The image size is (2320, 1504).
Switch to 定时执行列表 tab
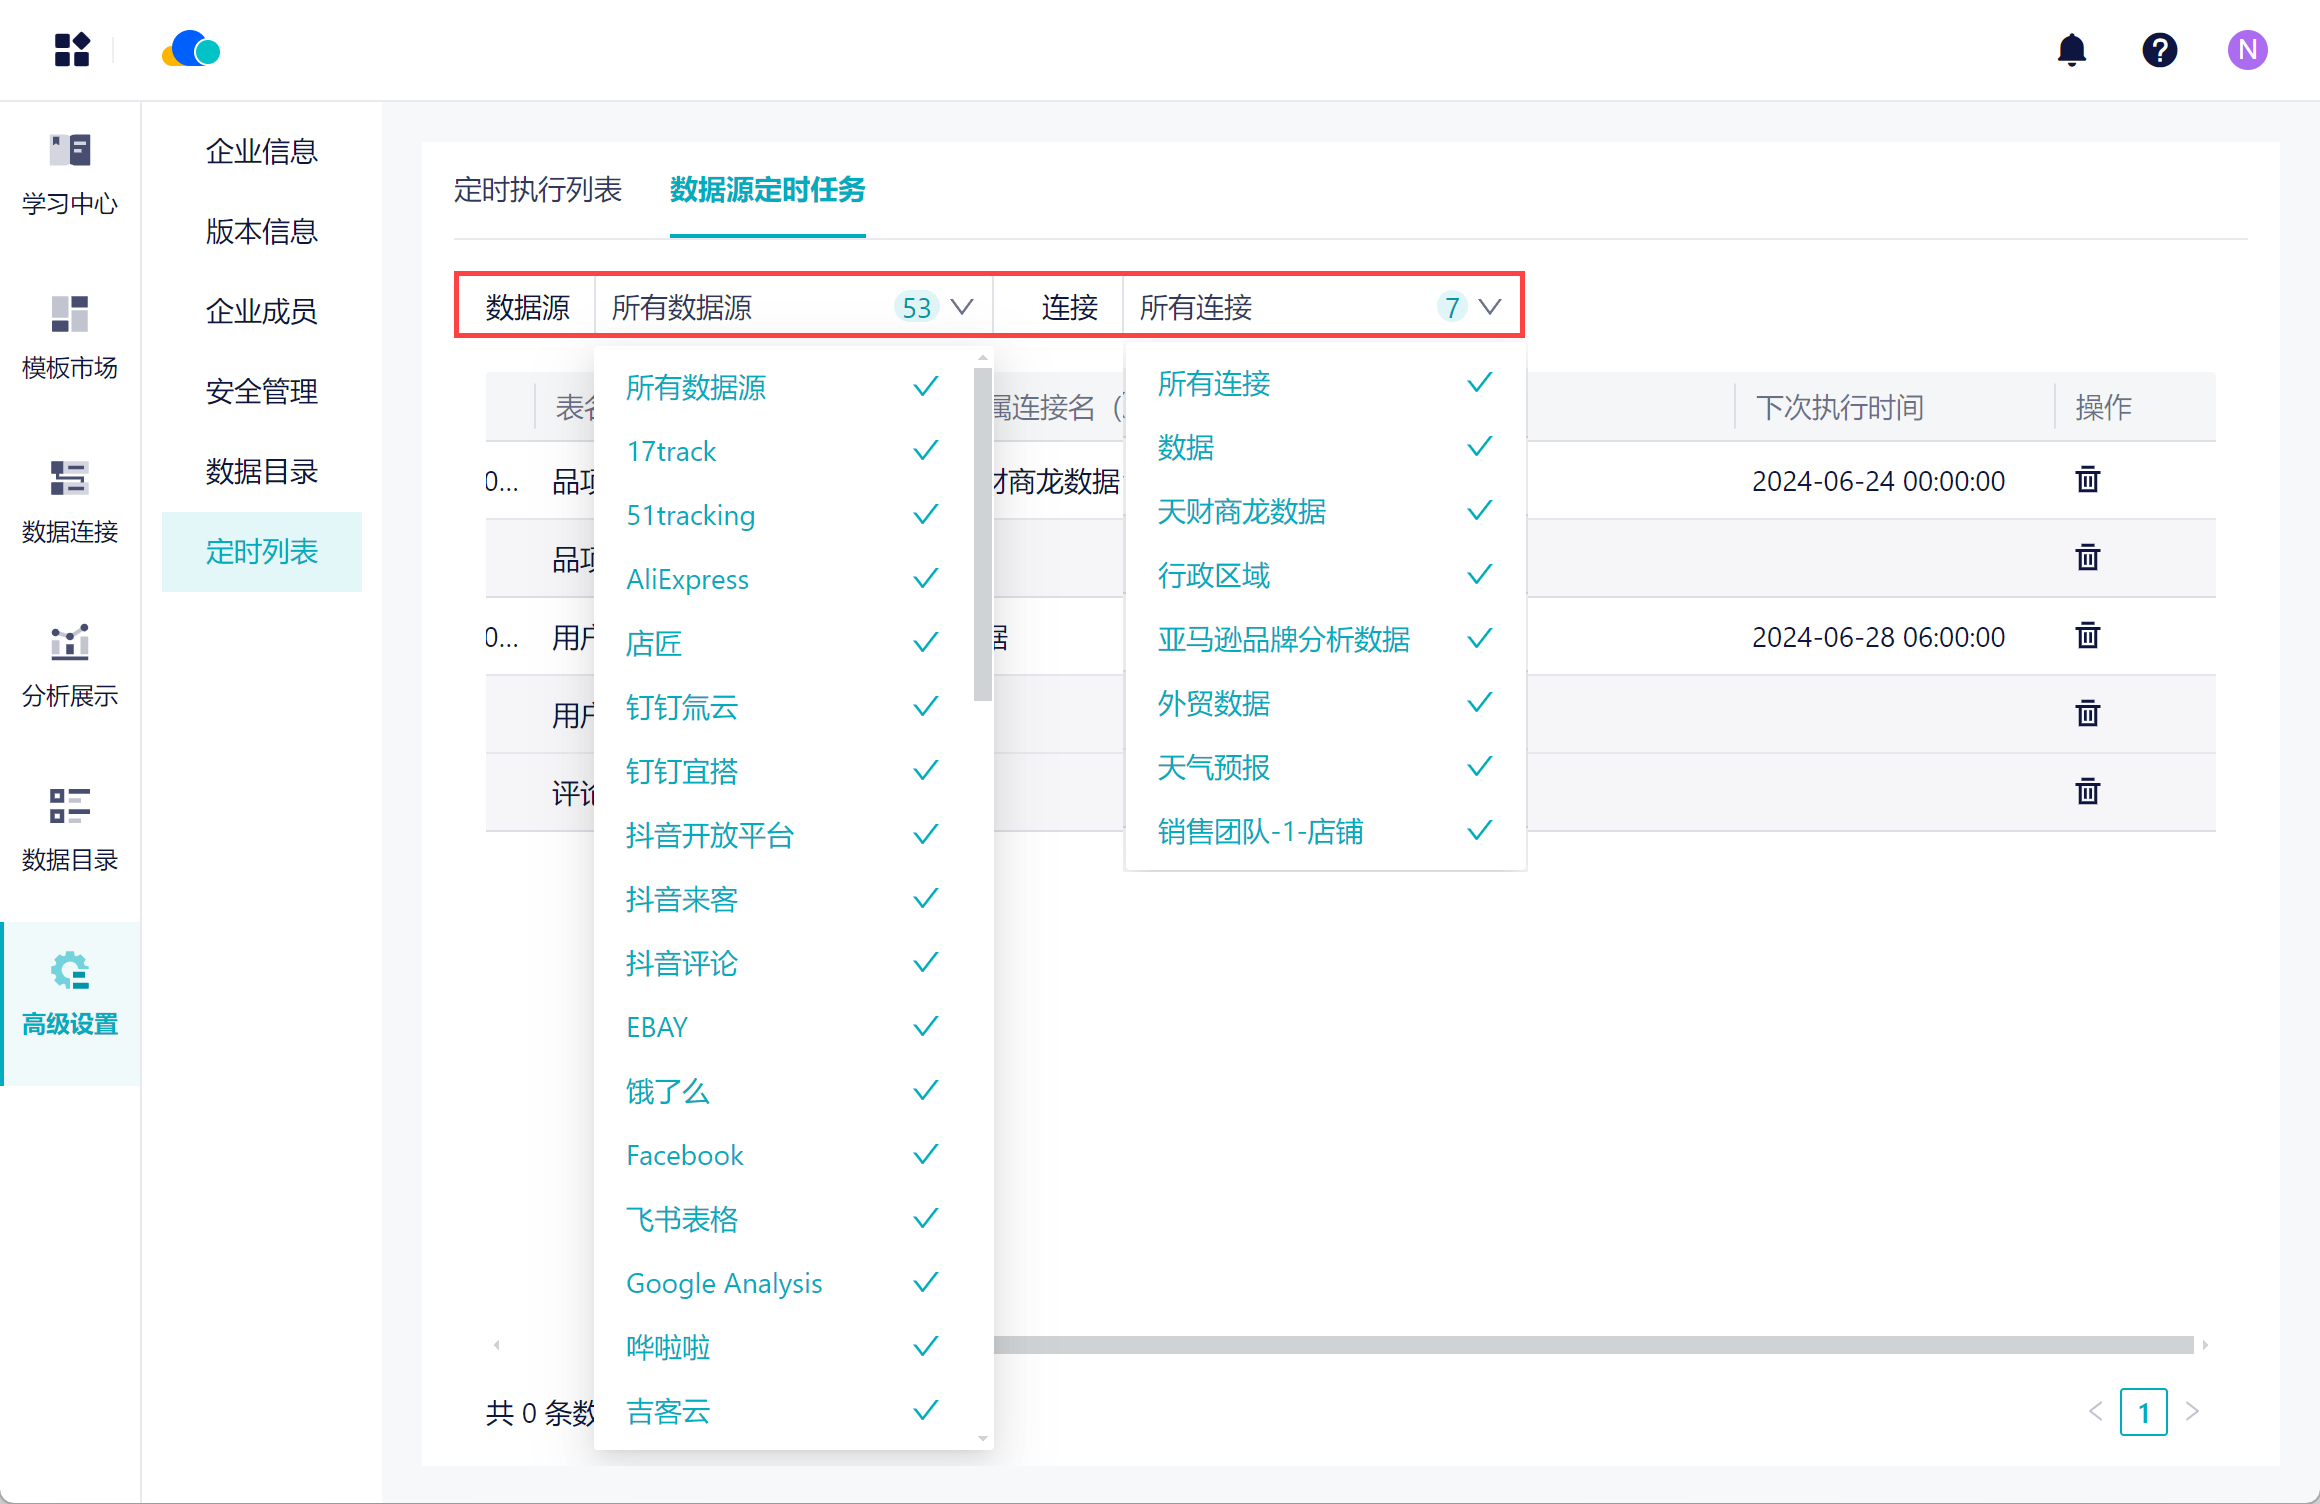(x=538, y=190)
